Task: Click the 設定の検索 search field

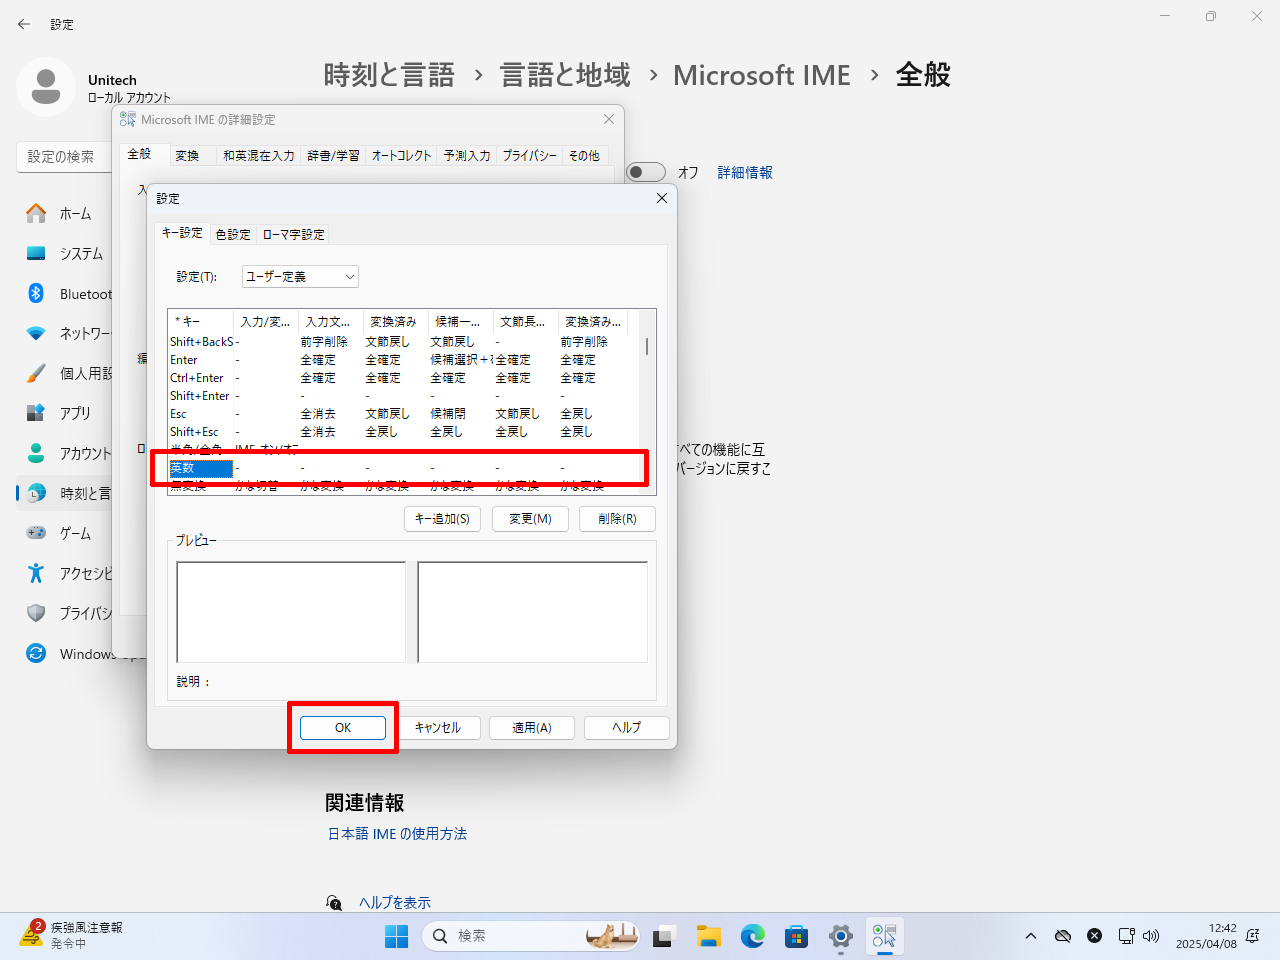Action: 65,157
